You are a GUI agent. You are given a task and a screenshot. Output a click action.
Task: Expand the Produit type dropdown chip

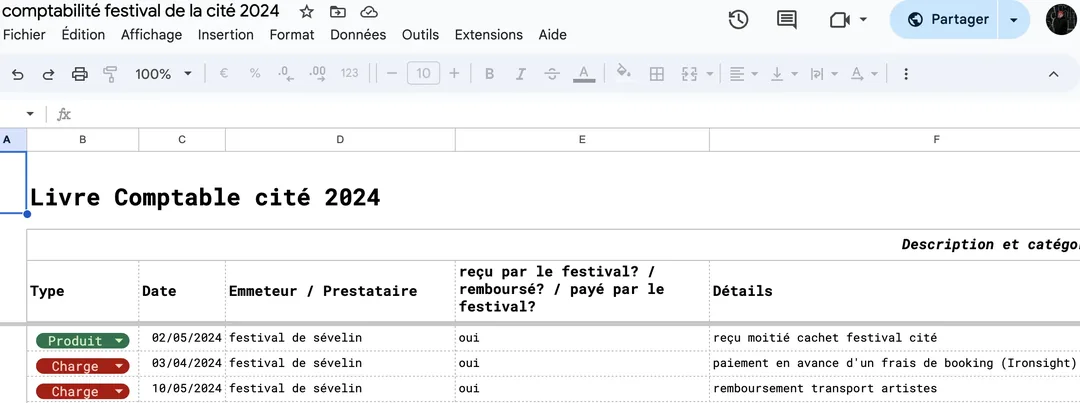[x=119, y=341]
